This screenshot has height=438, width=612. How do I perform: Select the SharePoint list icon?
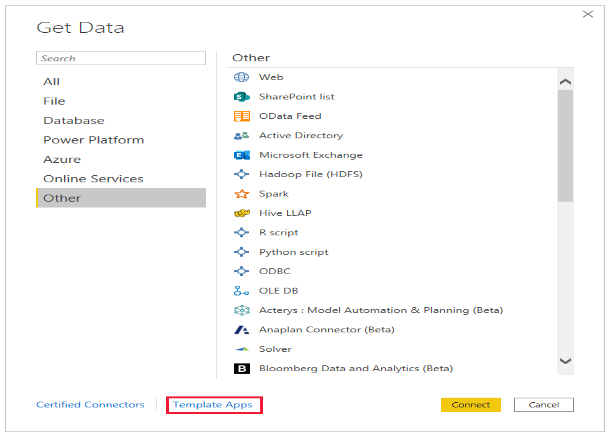pos(241,97)
